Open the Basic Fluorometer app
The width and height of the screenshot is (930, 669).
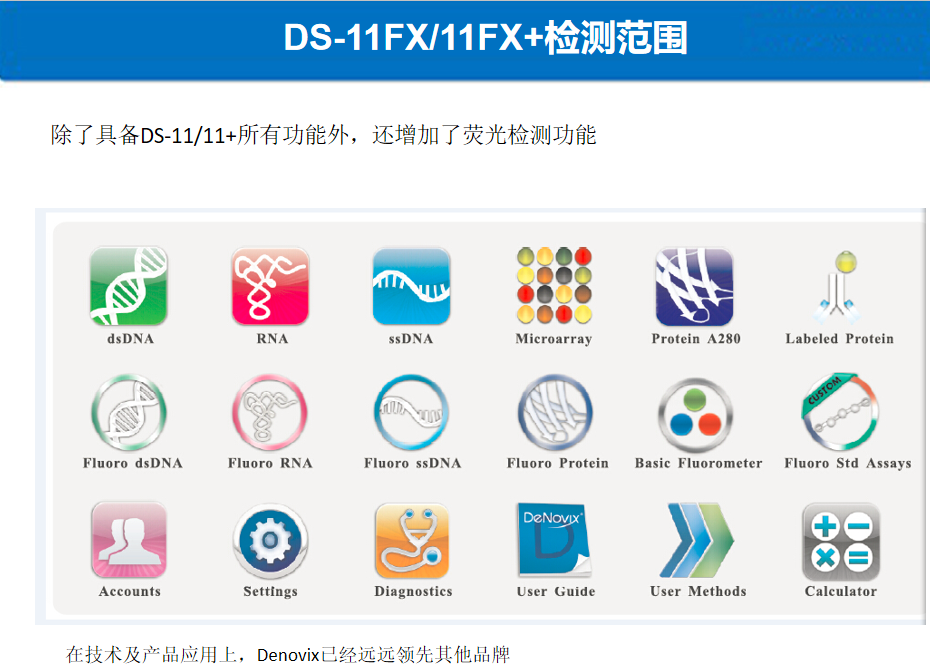coord(695,415)
